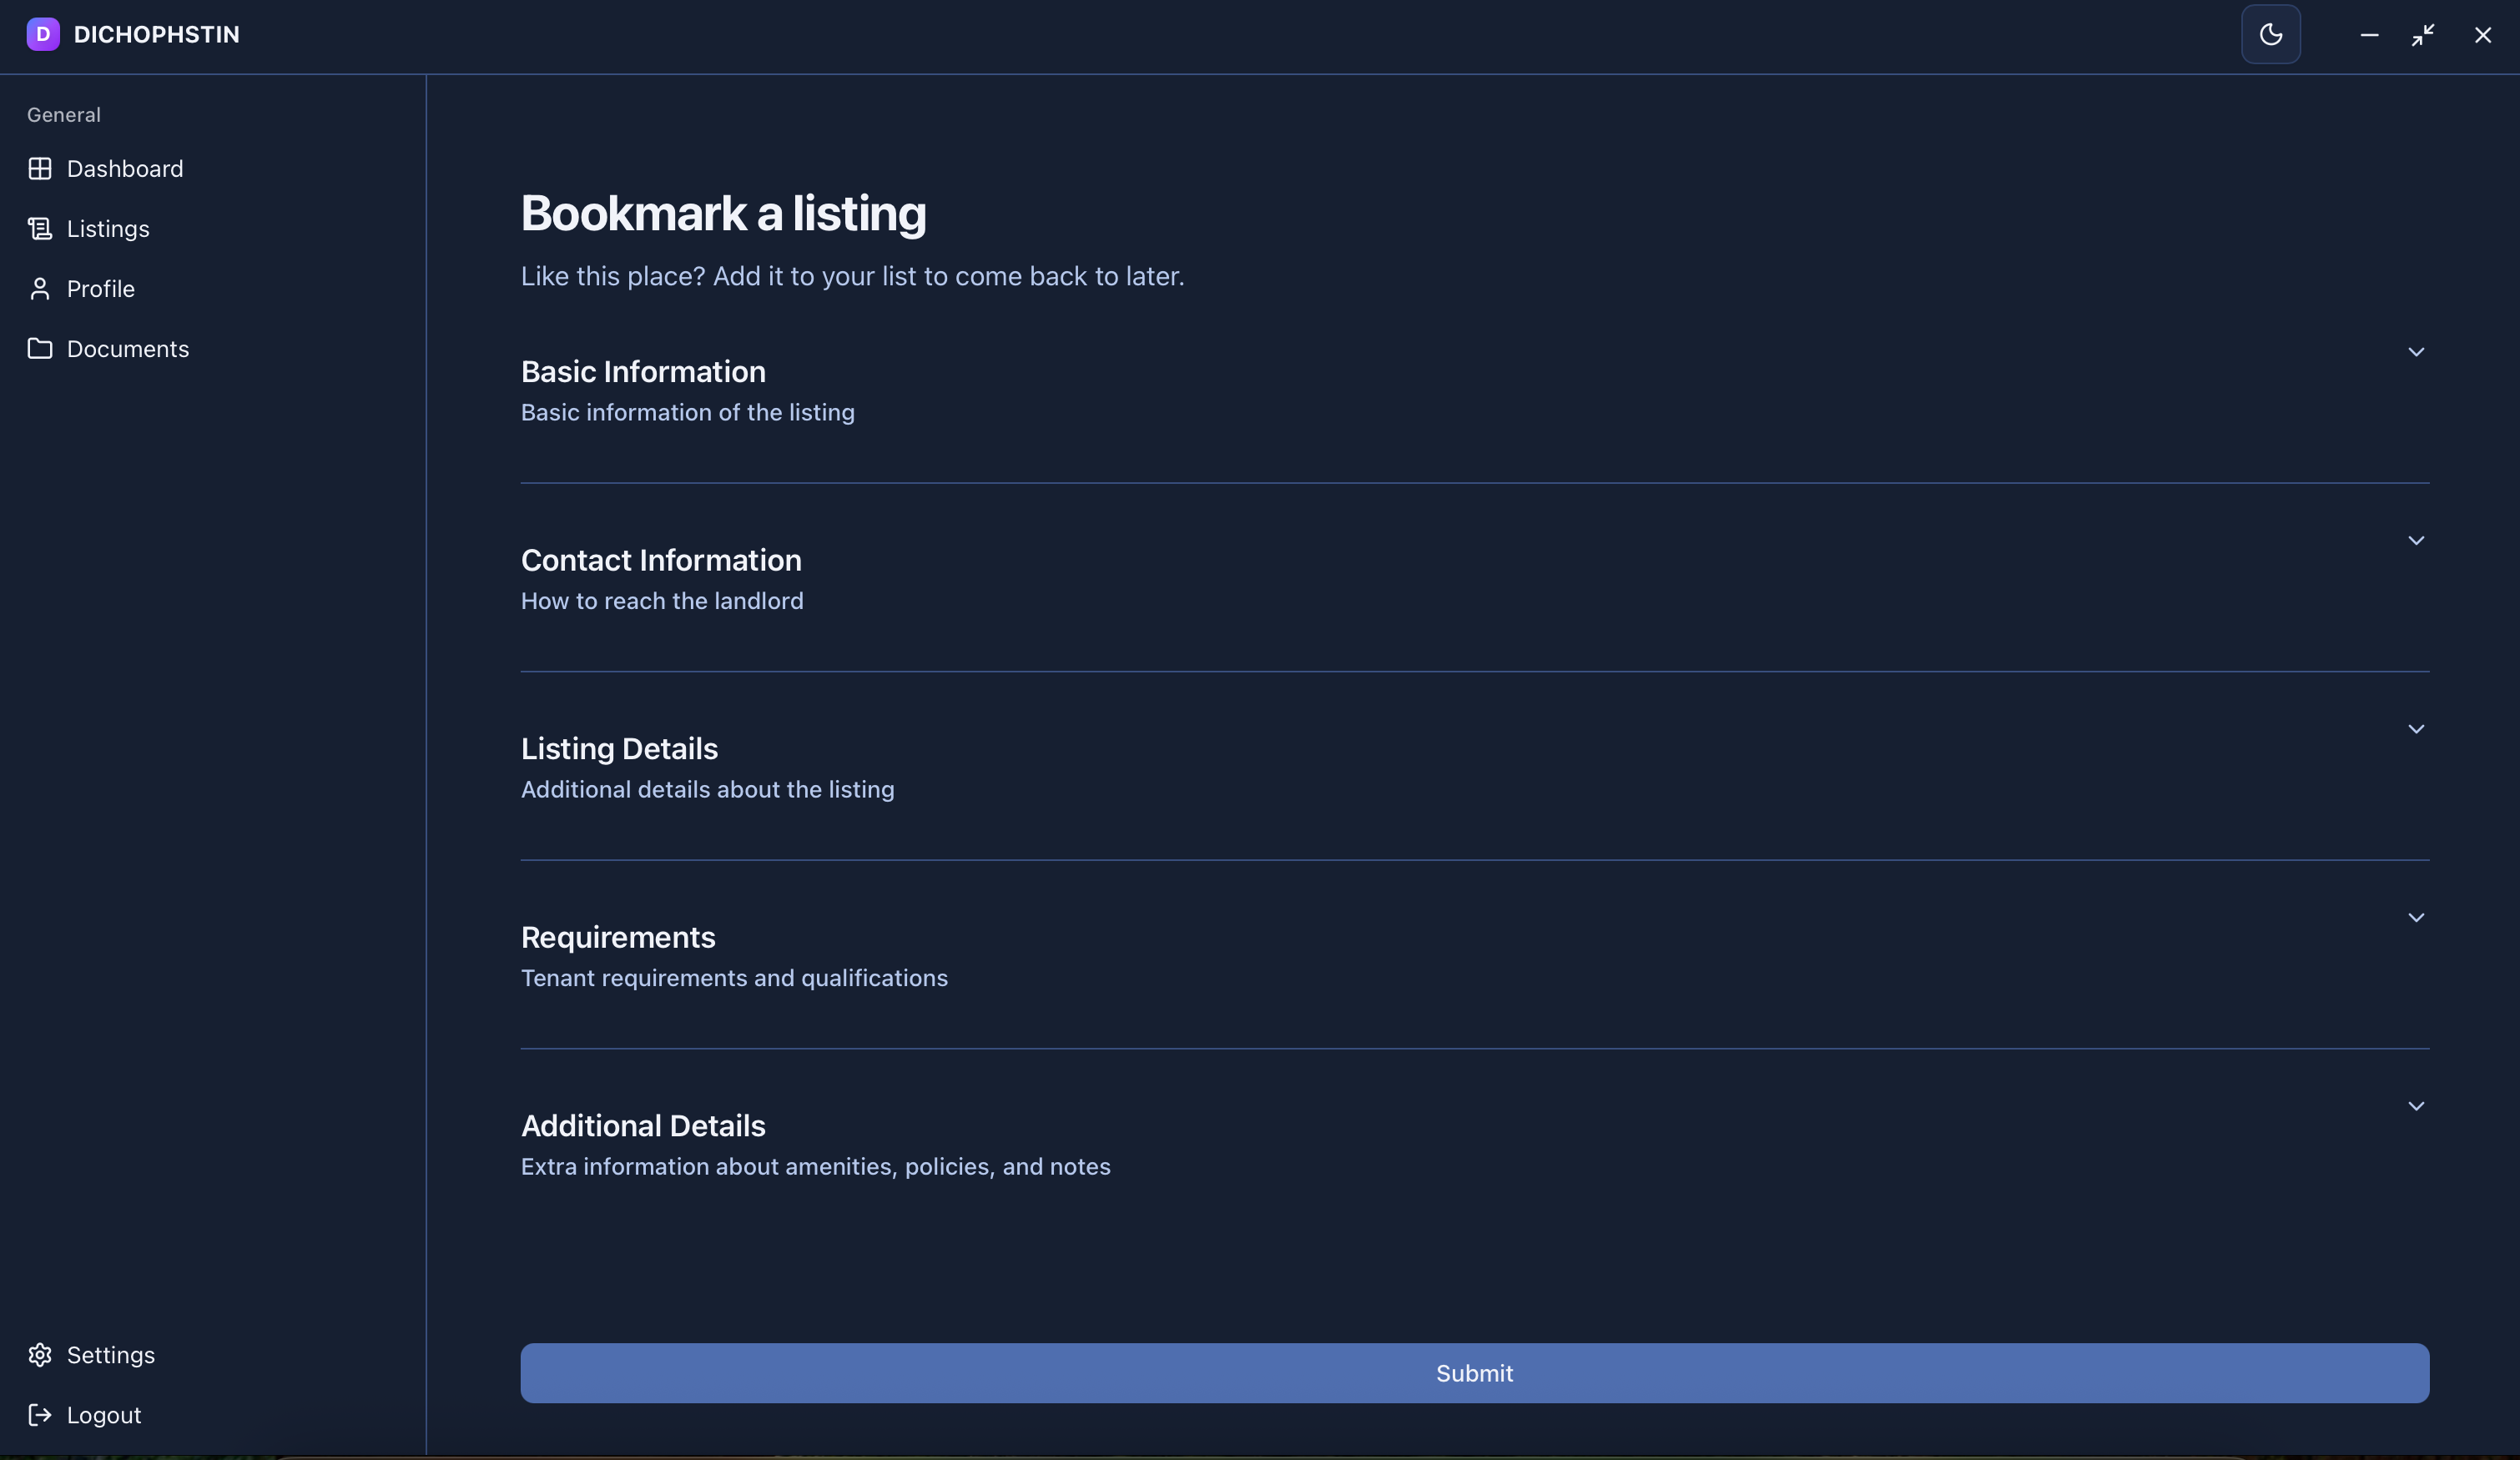Image resolution: width=2520 pixels, height=1460 pixels.
Task: Open the Listings menu item
Action: pos(108,229)
